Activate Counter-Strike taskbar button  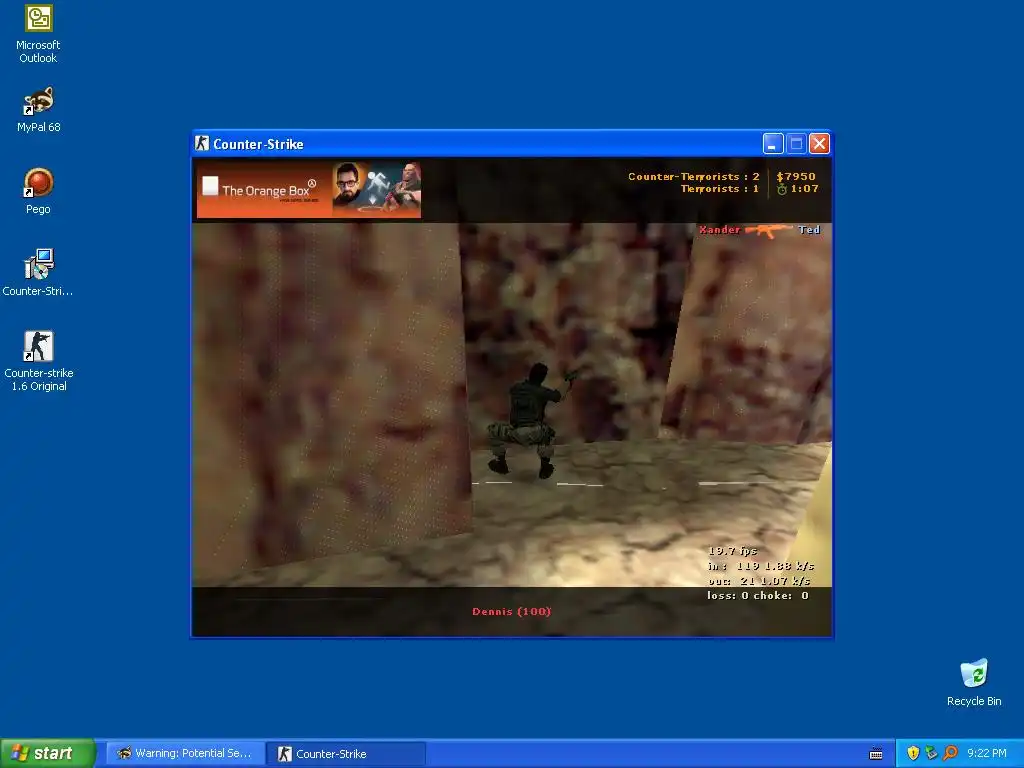click(x=347, y=753)
